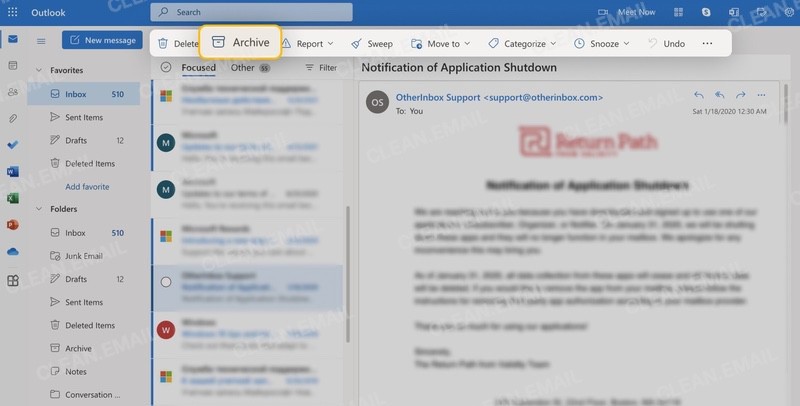Select the OtherInbox Support message circle

(x=166, y=282)
